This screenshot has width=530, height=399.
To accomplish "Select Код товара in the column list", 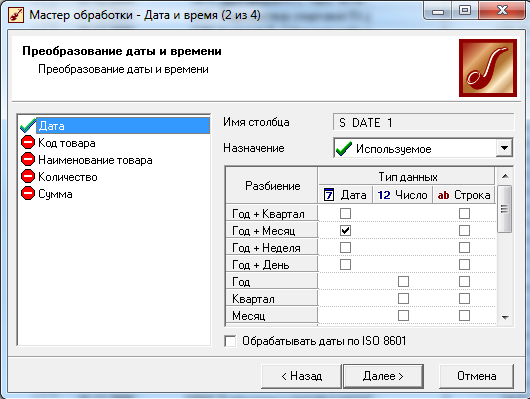I will coord(67,143).
